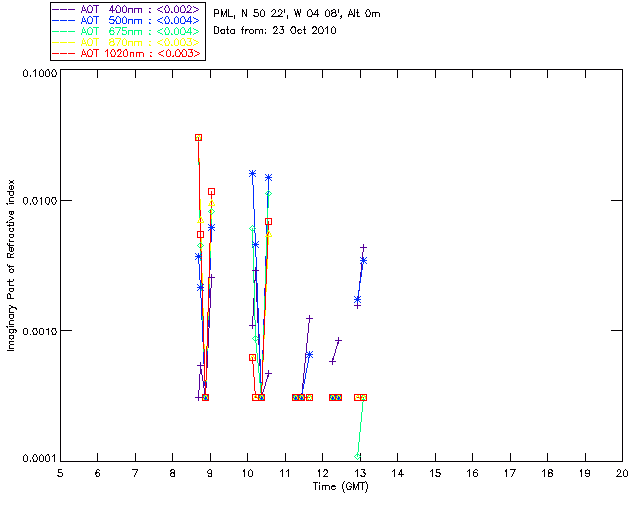Click the 'AOT 675nm : <0.004>' legend text
Viewport: 640px width, 512px height.
click(x=140, y=31)
